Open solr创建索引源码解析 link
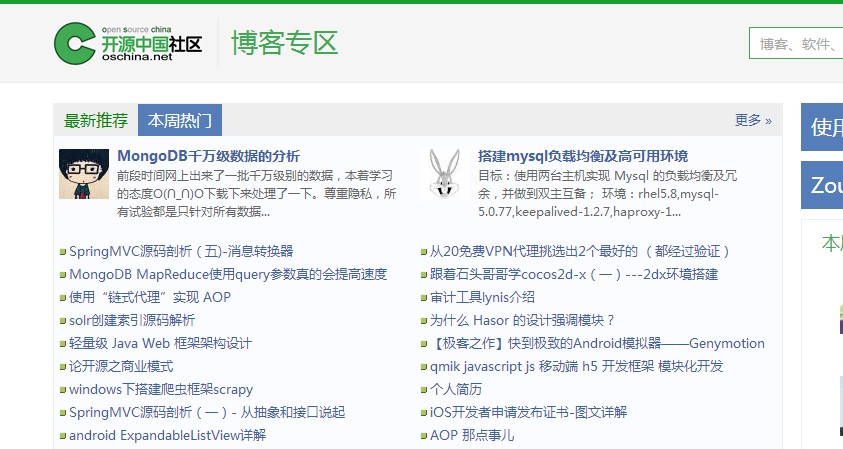 click(132, 320)
